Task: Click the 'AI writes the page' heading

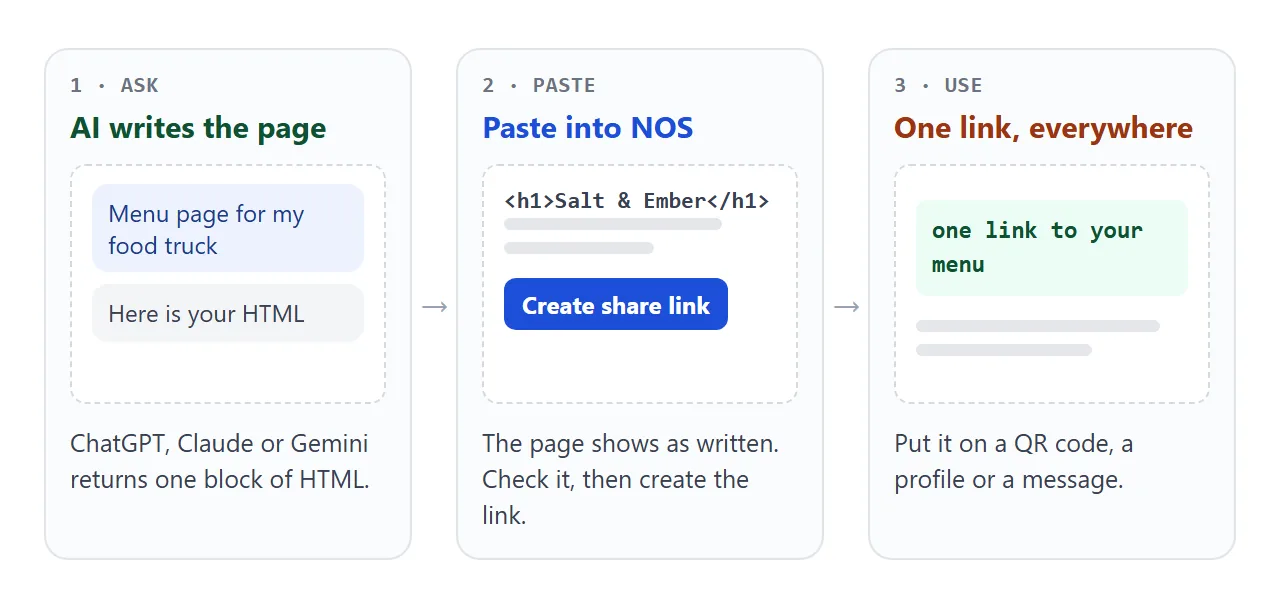Action: [x=198, y=128]
